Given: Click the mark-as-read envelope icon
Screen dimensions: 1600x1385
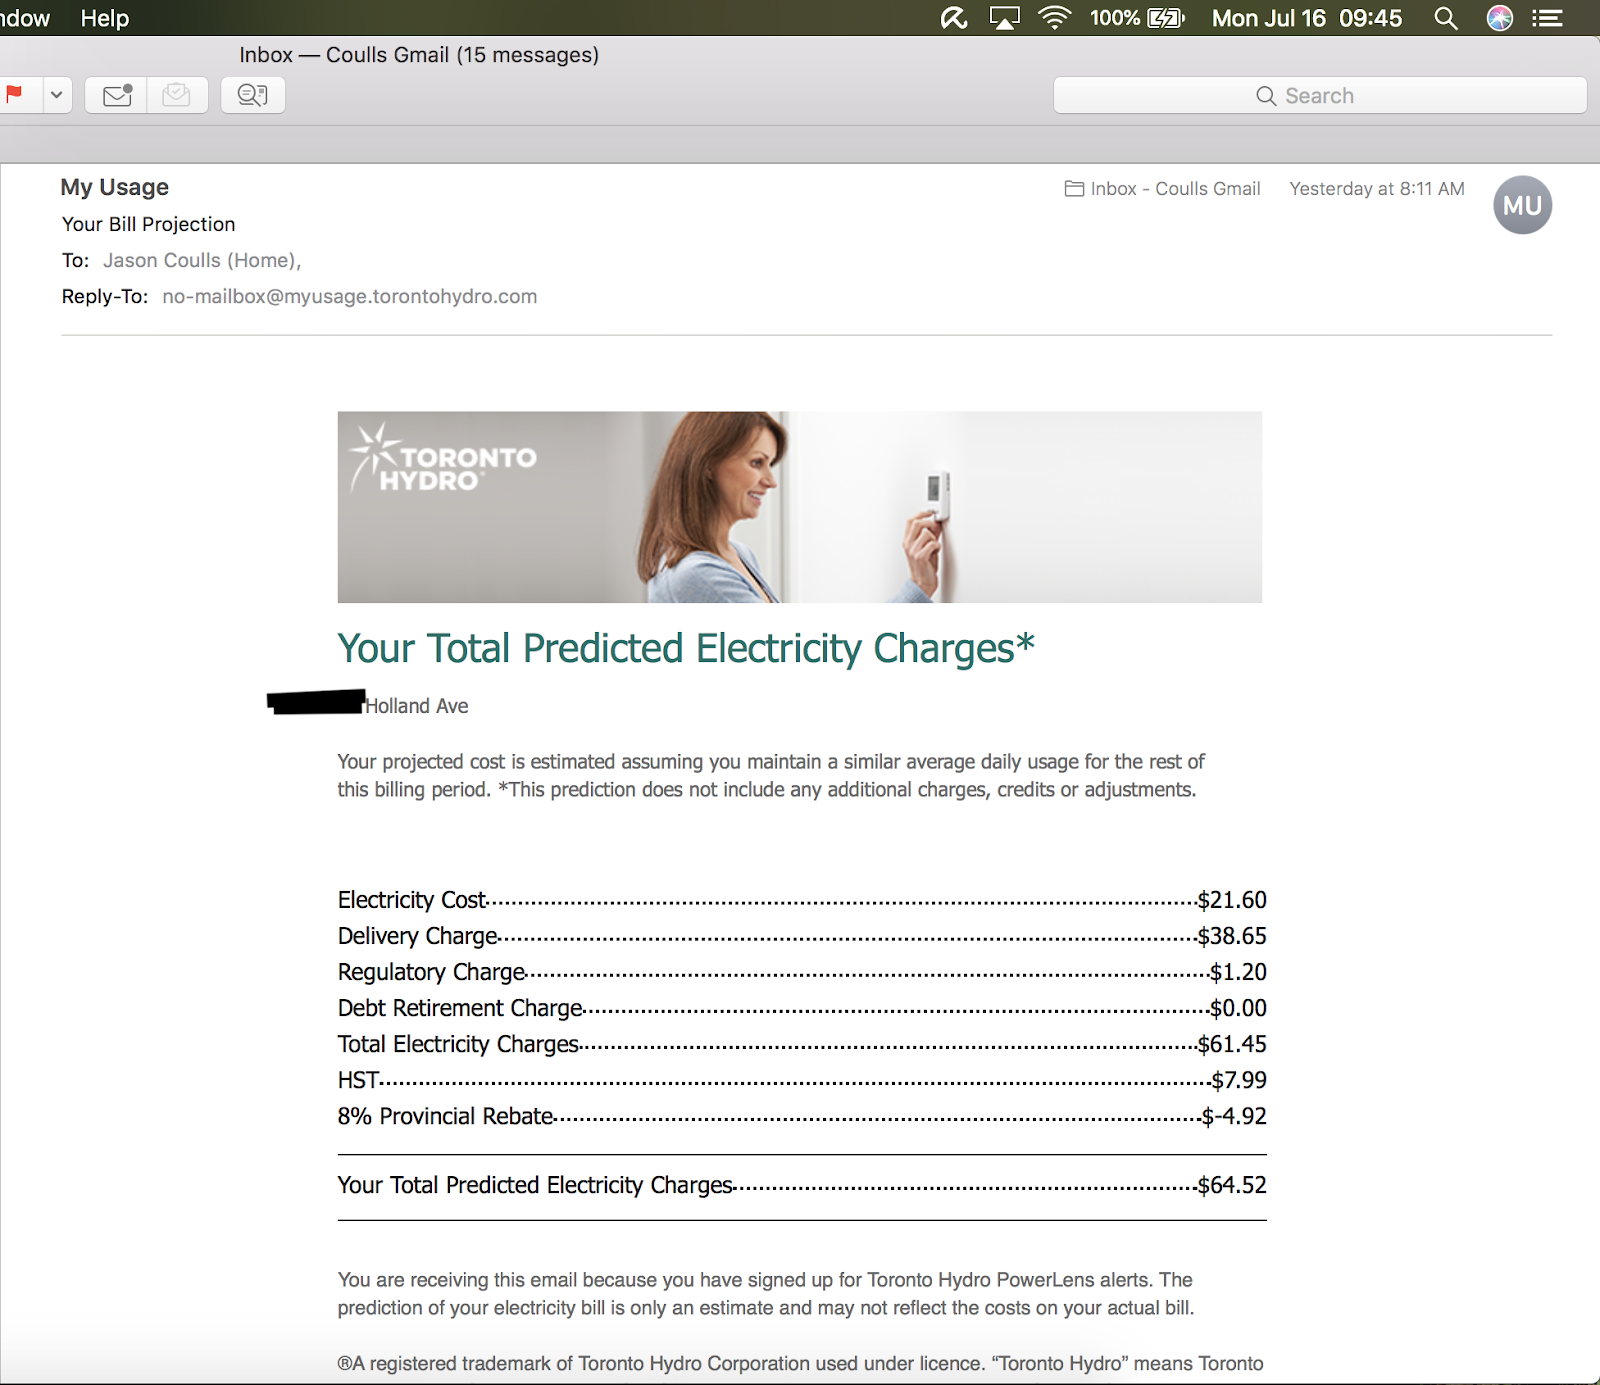Looking at the screenshot, I should click(x=178, y=95).
